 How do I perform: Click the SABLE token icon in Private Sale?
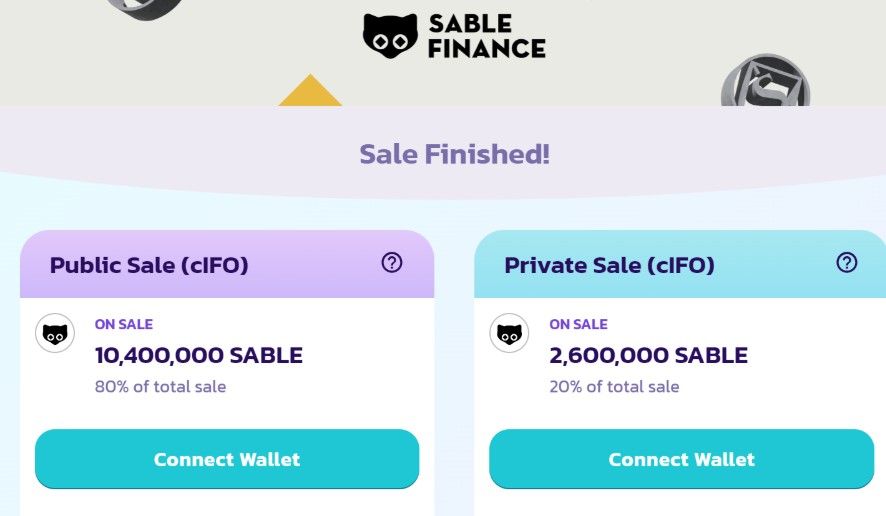[509, 333]
